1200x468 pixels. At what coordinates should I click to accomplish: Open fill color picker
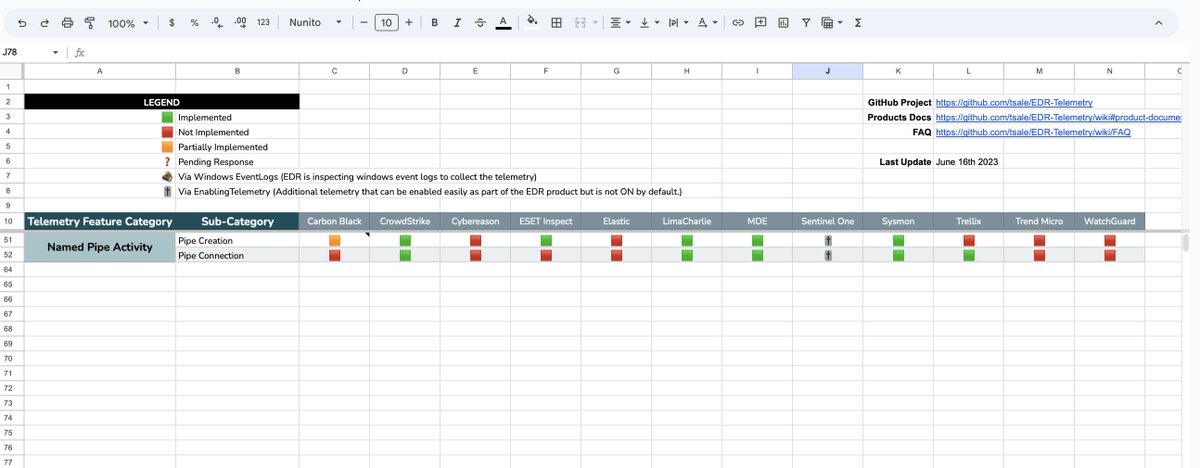point(532,22)
